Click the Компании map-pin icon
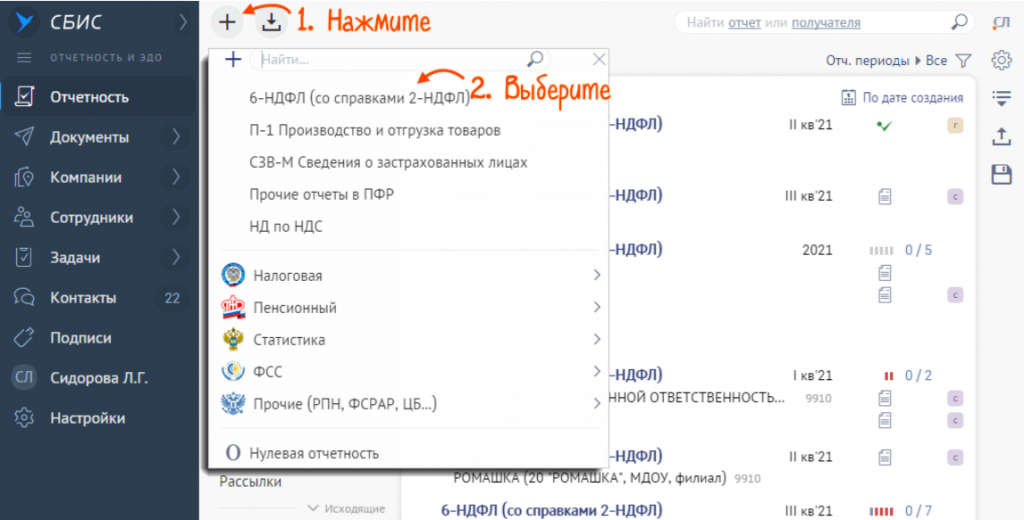This screenshot has height=520, width=1024. 24,177
